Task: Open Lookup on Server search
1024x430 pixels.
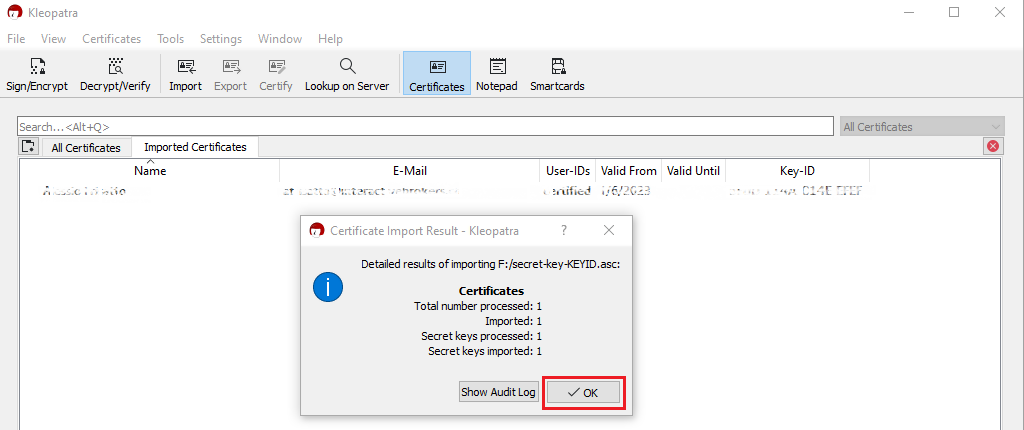Action: pos(347,74)
